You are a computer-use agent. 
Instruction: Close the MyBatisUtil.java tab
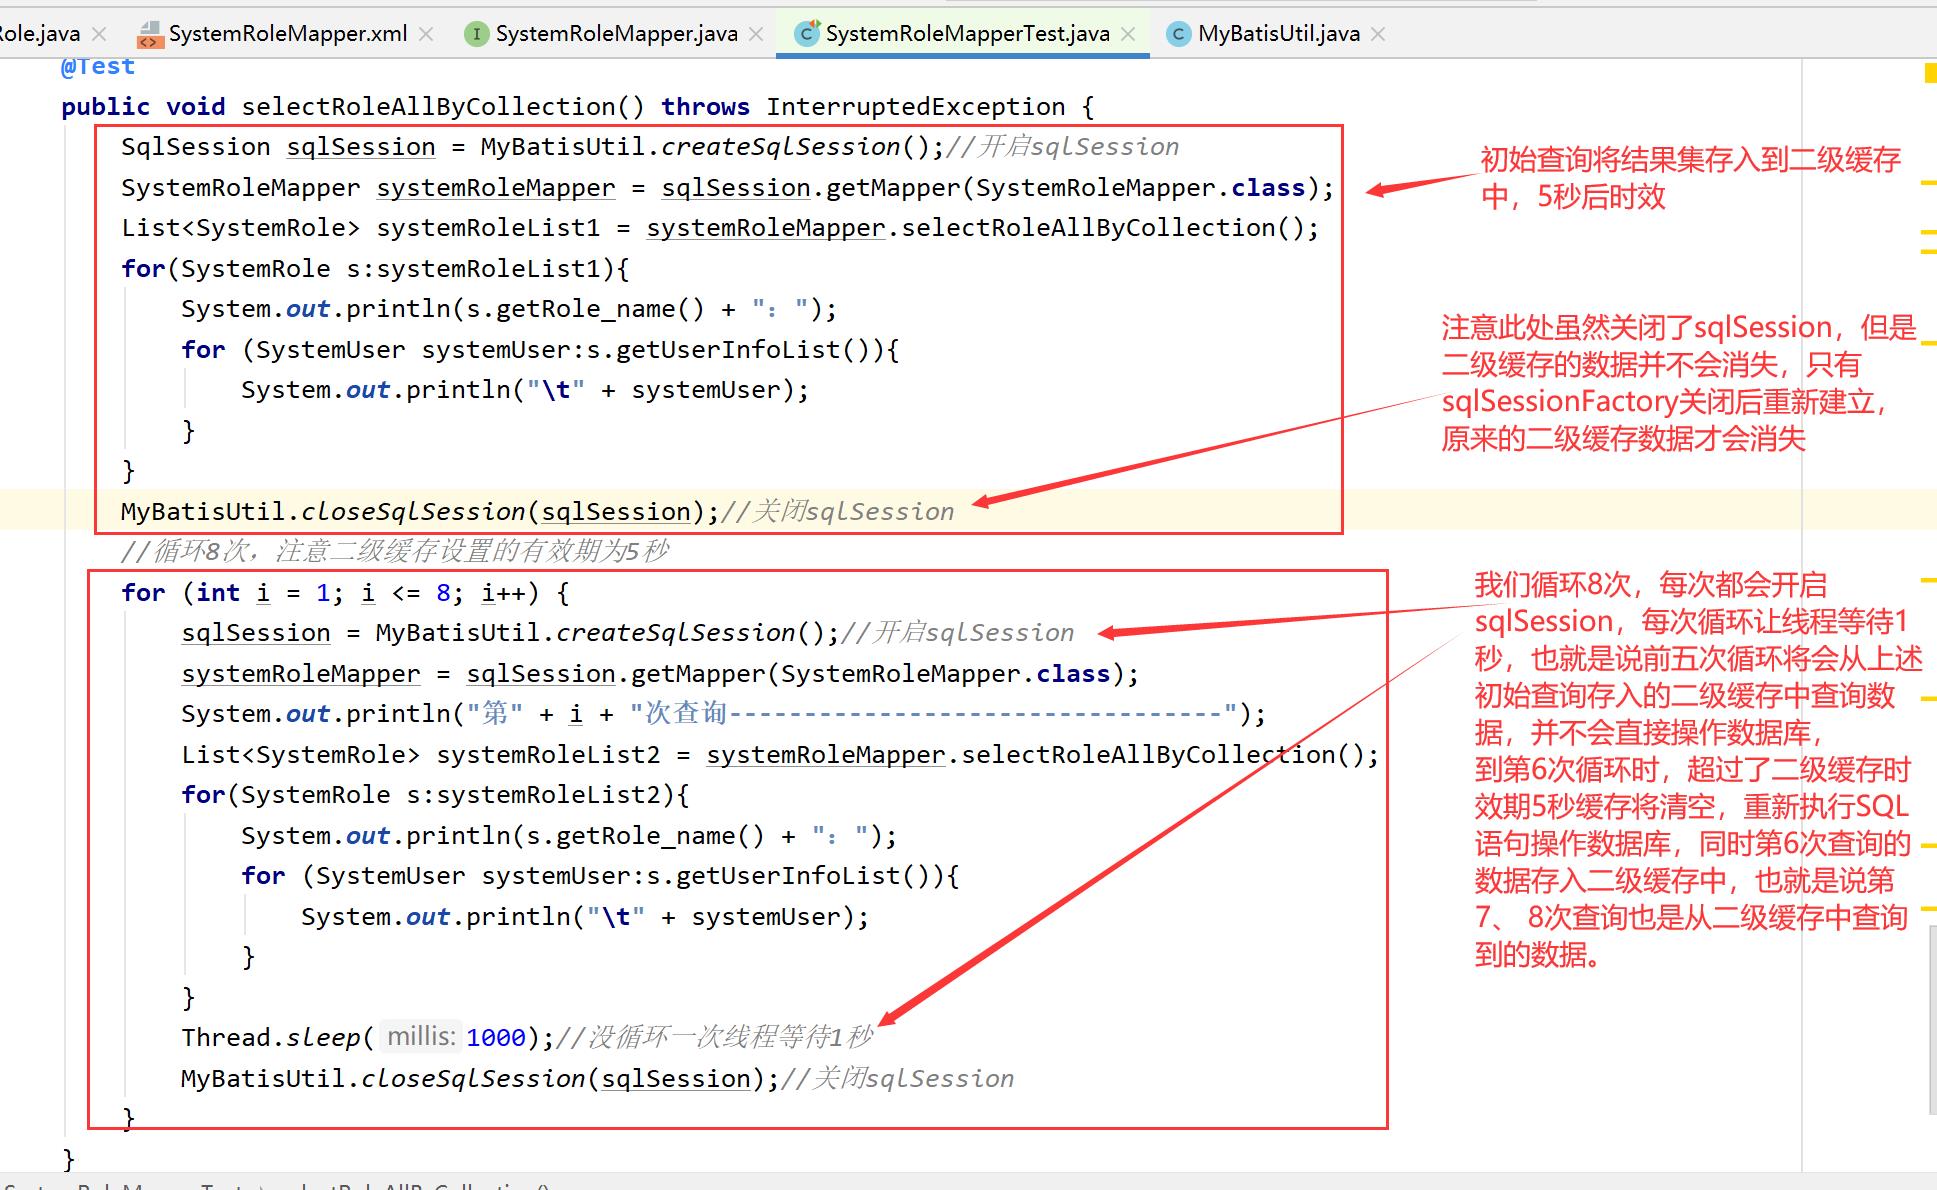(1378, 34)
